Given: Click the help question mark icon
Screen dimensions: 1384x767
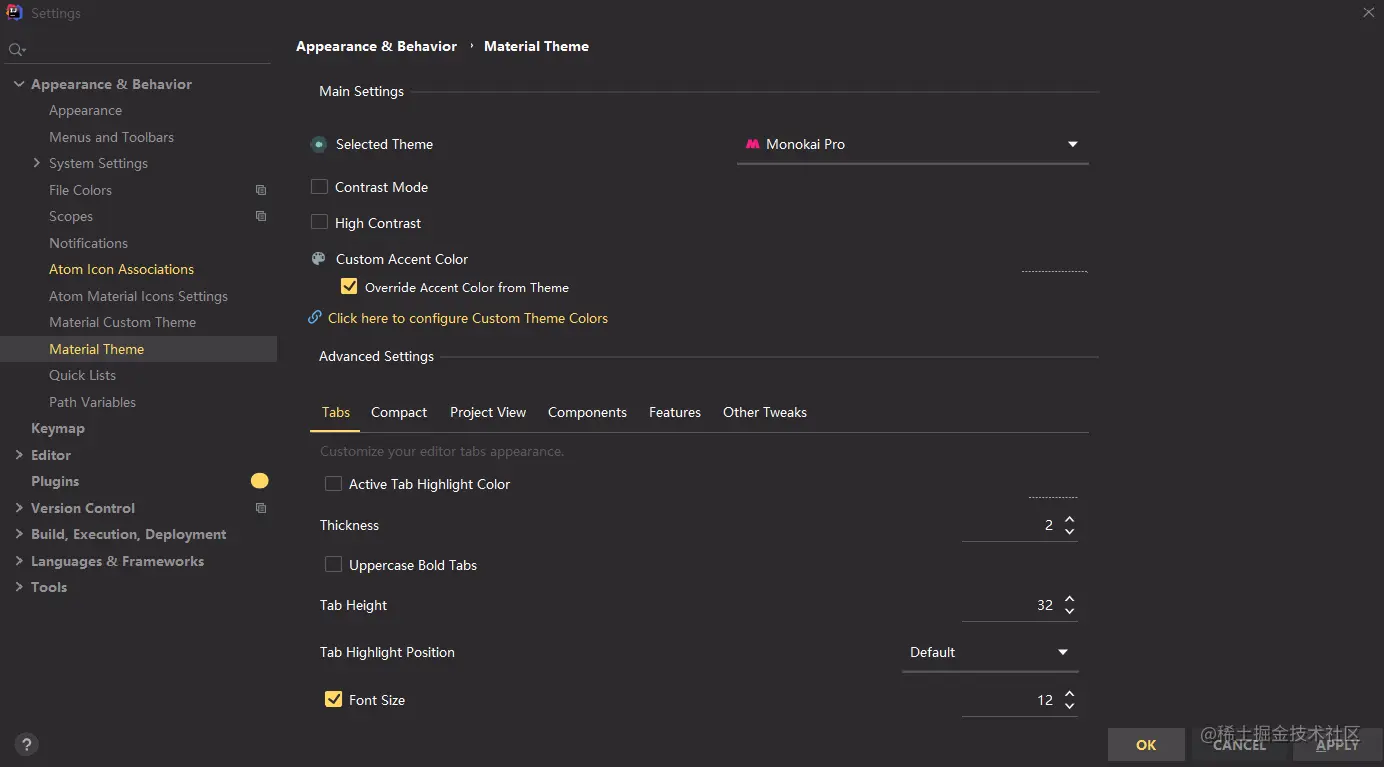Looking at the screenshot, I should point(27,744).
